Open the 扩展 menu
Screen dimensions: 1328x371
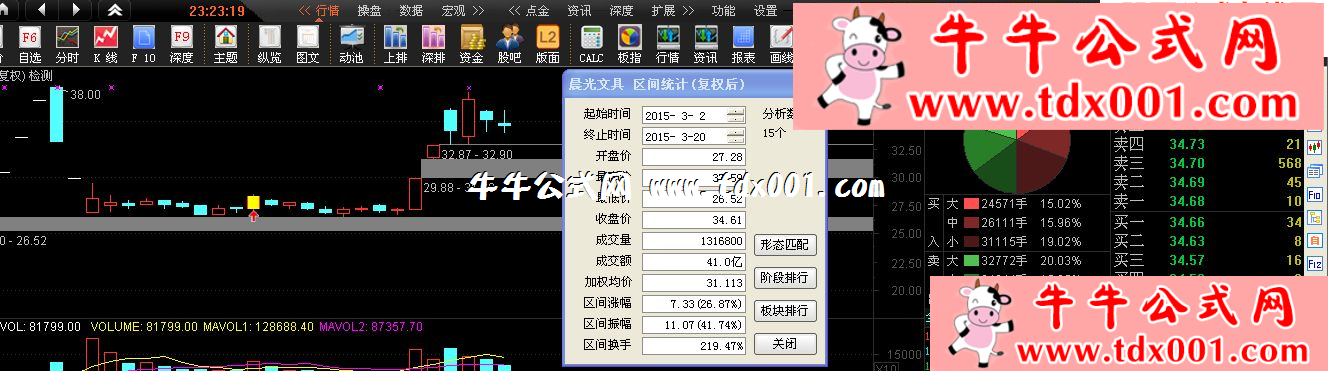[x=662, y=11]
